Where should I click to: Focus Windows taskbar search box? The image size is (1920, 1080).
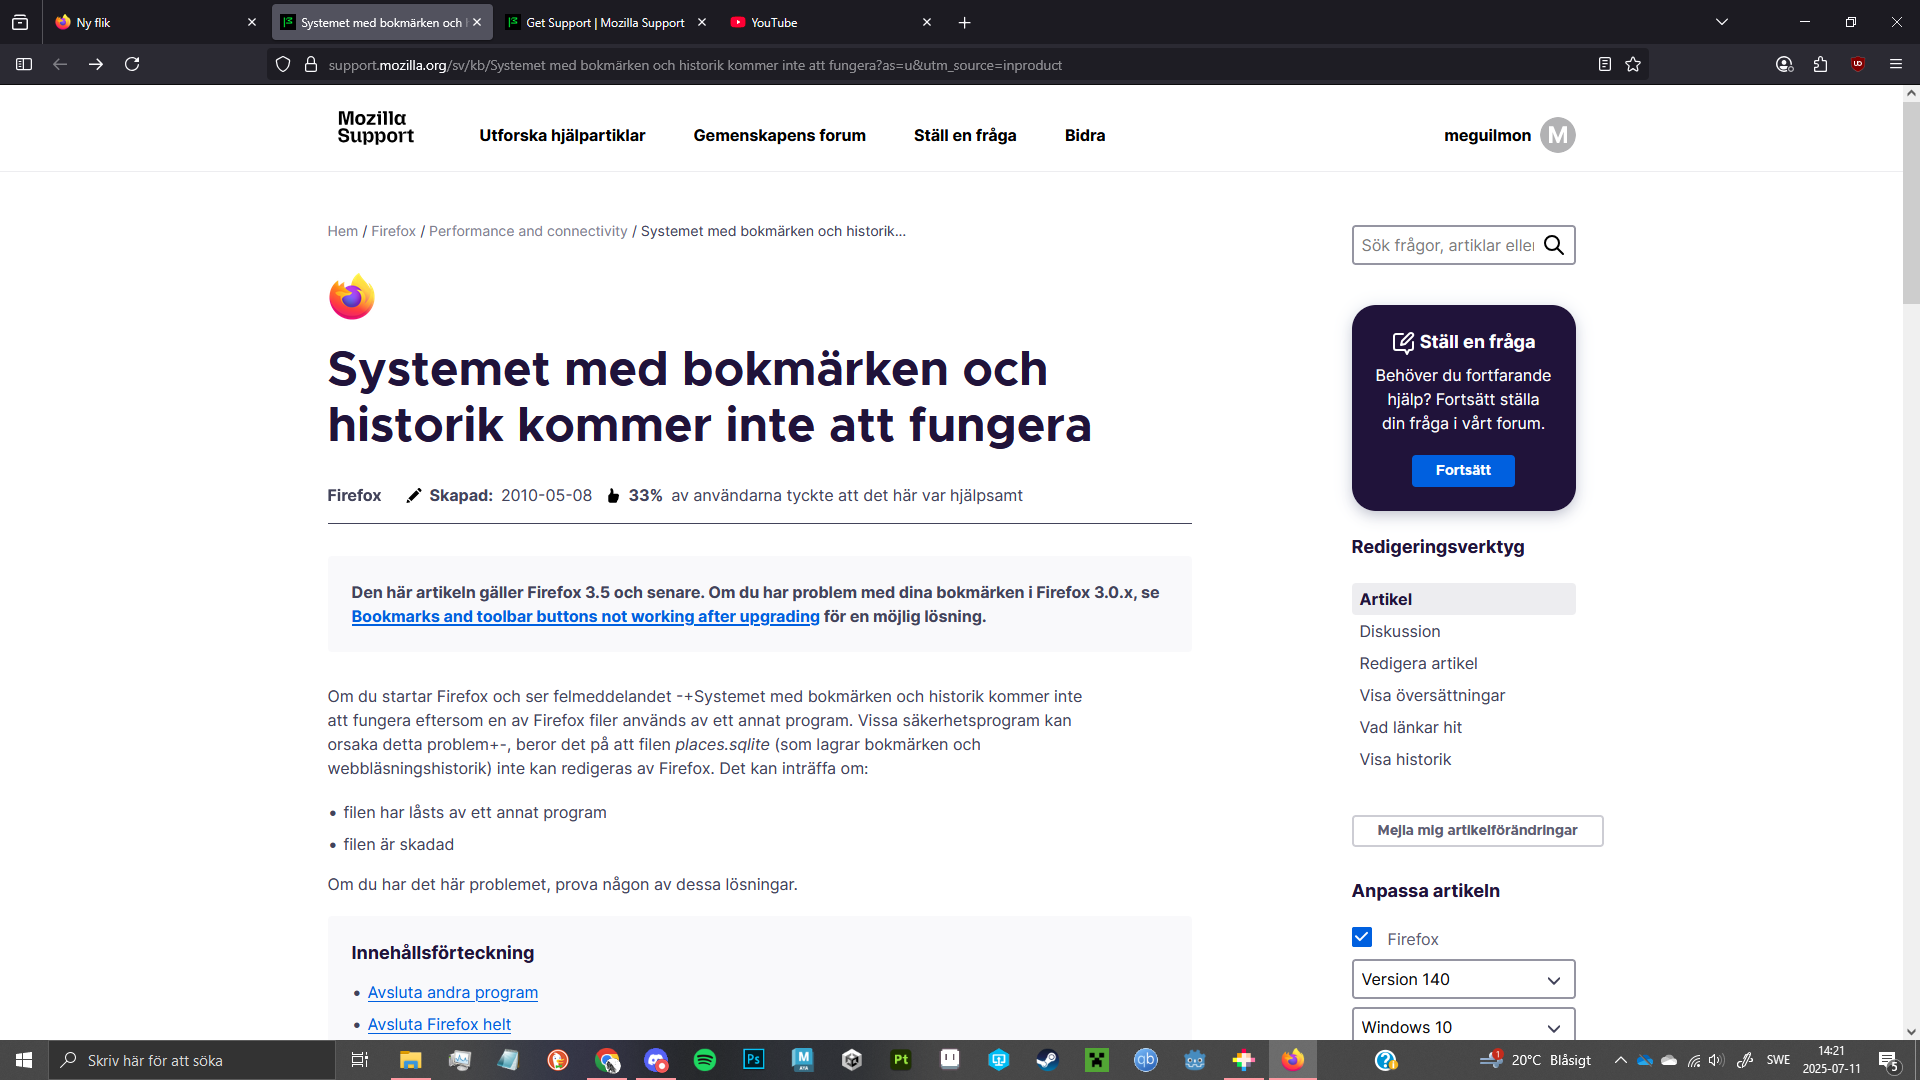click(x=192, y=1060)
